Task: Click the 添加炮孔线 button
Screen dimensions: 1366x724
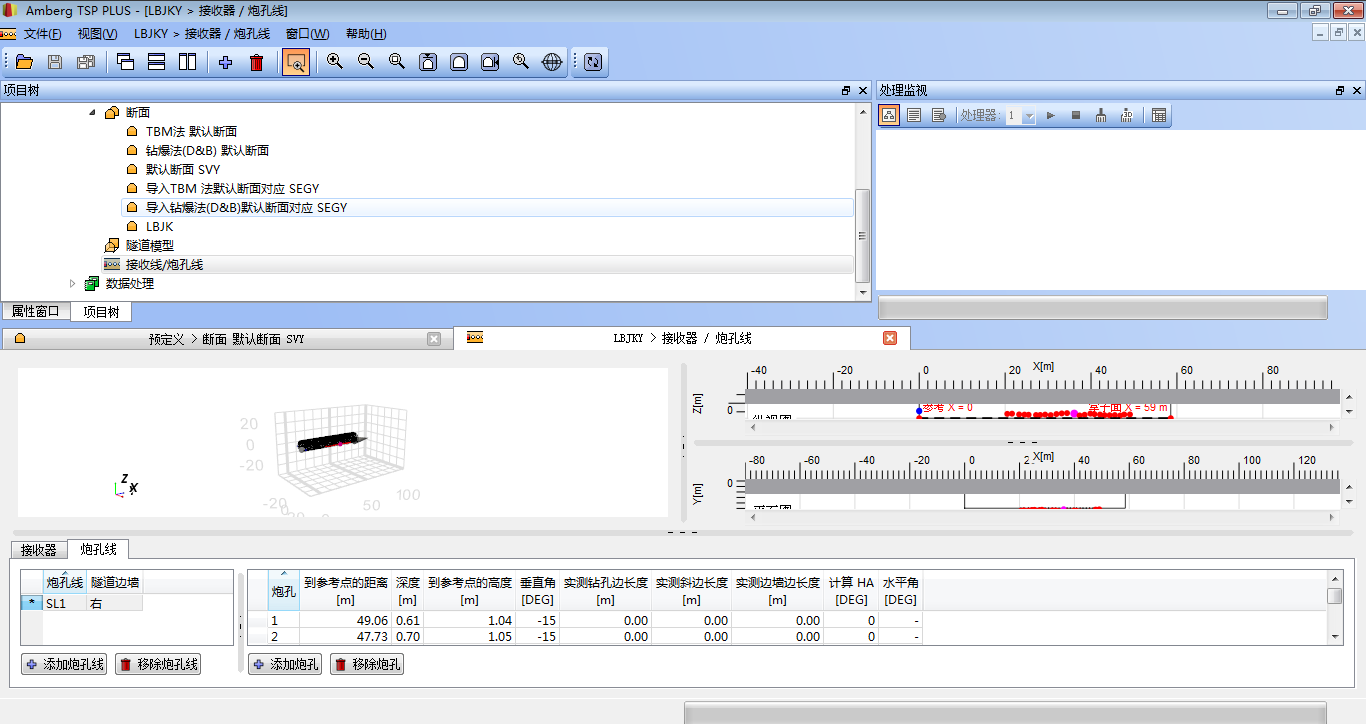Action: 64,664
